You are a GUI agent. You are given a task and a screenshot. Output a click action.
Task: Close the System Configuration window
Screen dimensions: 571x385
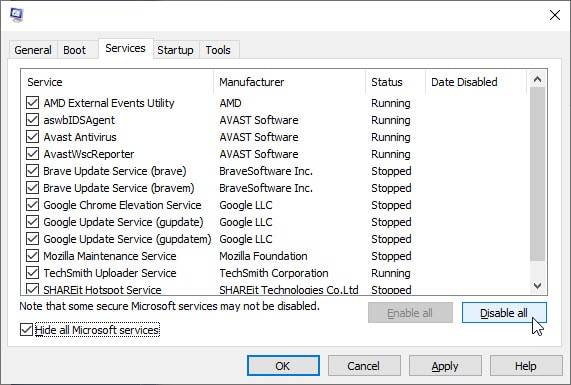click(x=555, y=15)
